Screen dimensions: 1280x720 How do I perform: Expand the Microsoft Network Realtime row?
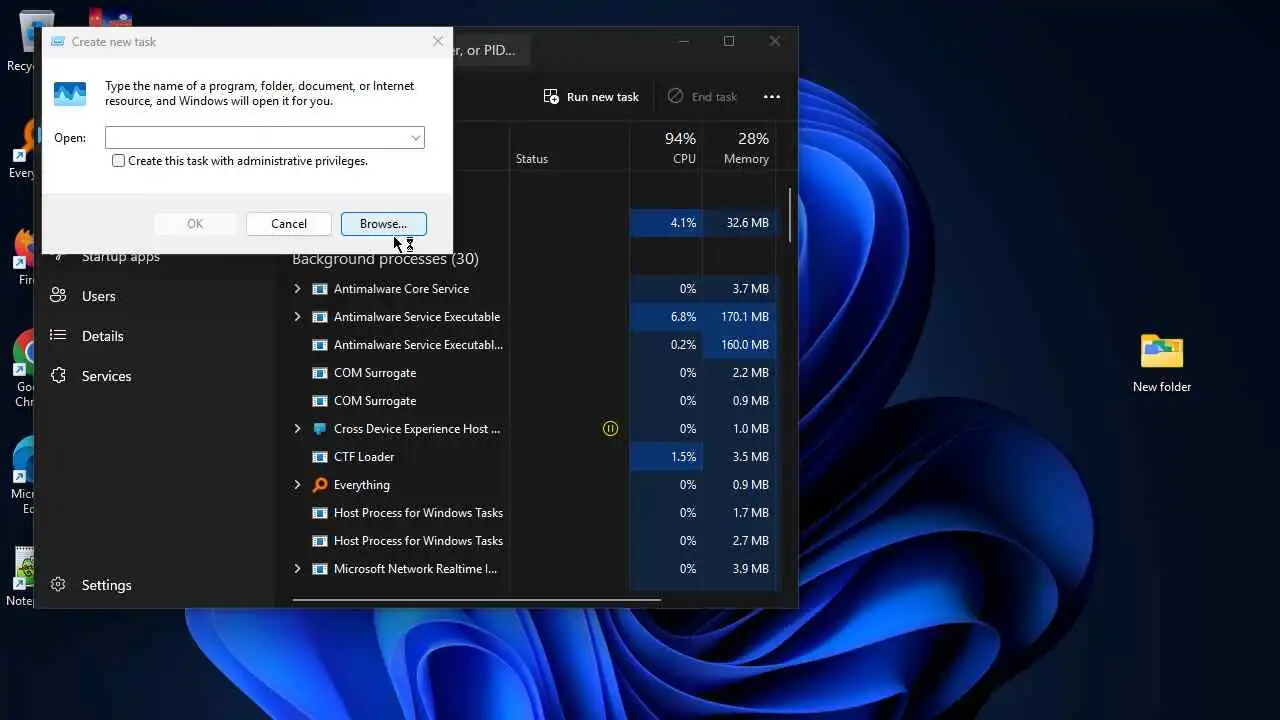click(297, 569)
